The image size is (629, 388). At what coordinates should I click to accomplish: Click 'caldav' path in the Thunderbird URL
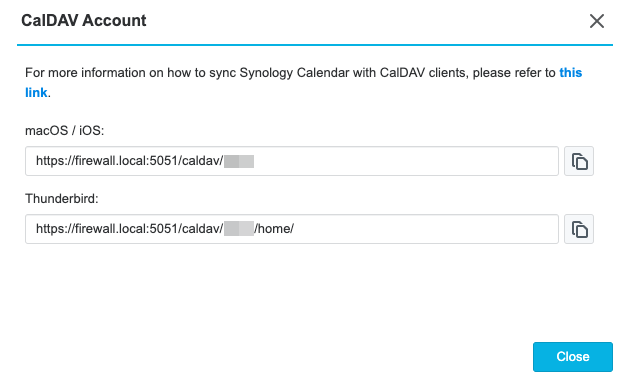tap(200, 229)
